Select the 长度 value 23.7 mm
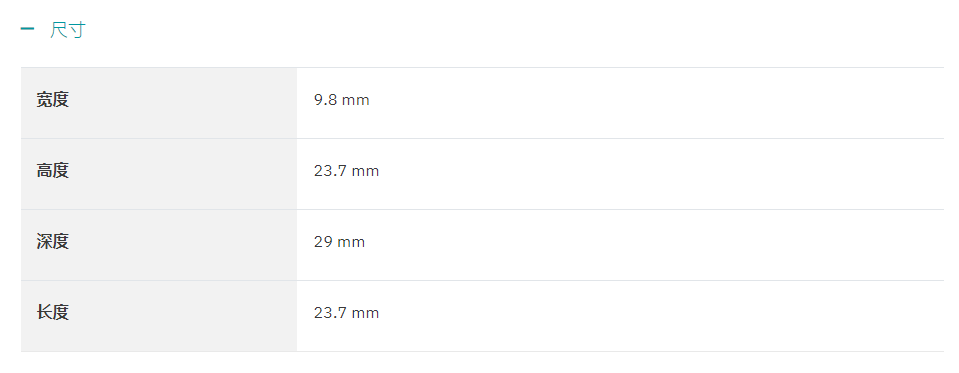Screen dimensions: 959x373 (347, 313)
